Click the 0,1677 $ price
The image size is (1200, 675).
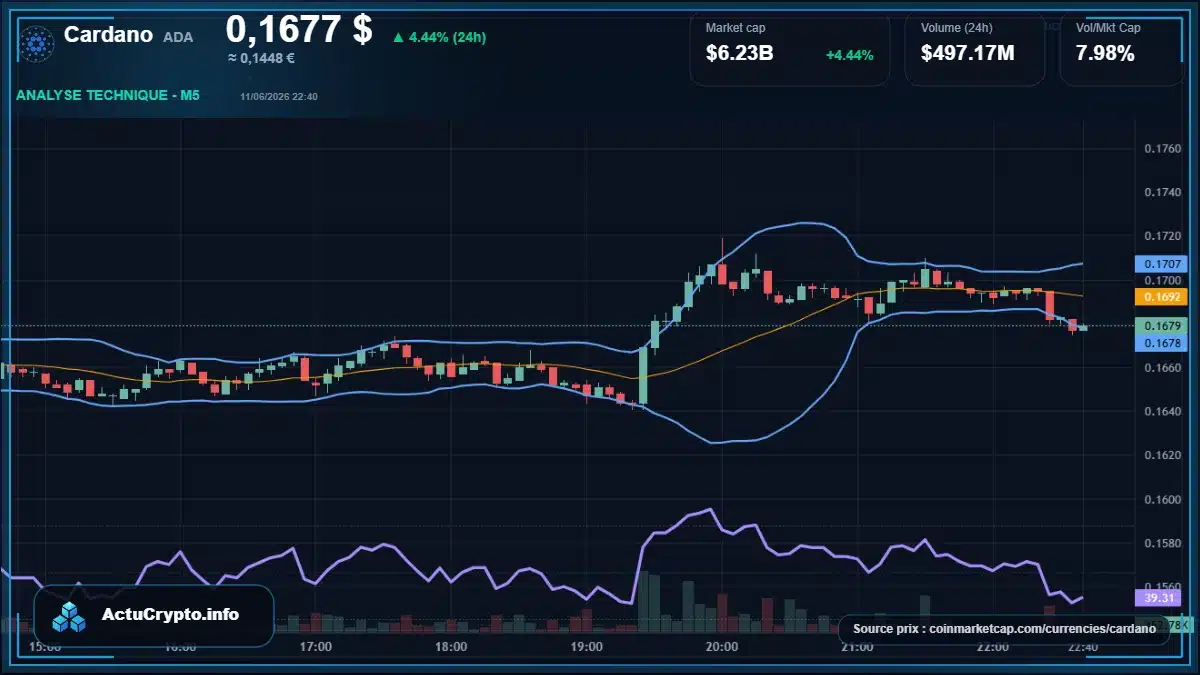[x=299, y=29]
